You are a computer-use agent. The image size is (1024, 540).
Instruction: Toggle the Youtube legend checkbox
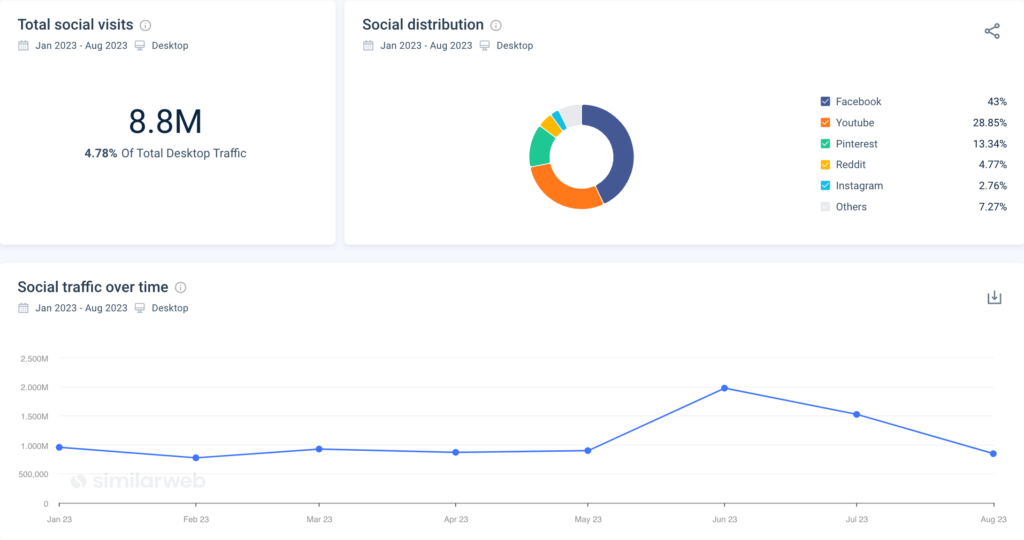(x=825, y=123)
